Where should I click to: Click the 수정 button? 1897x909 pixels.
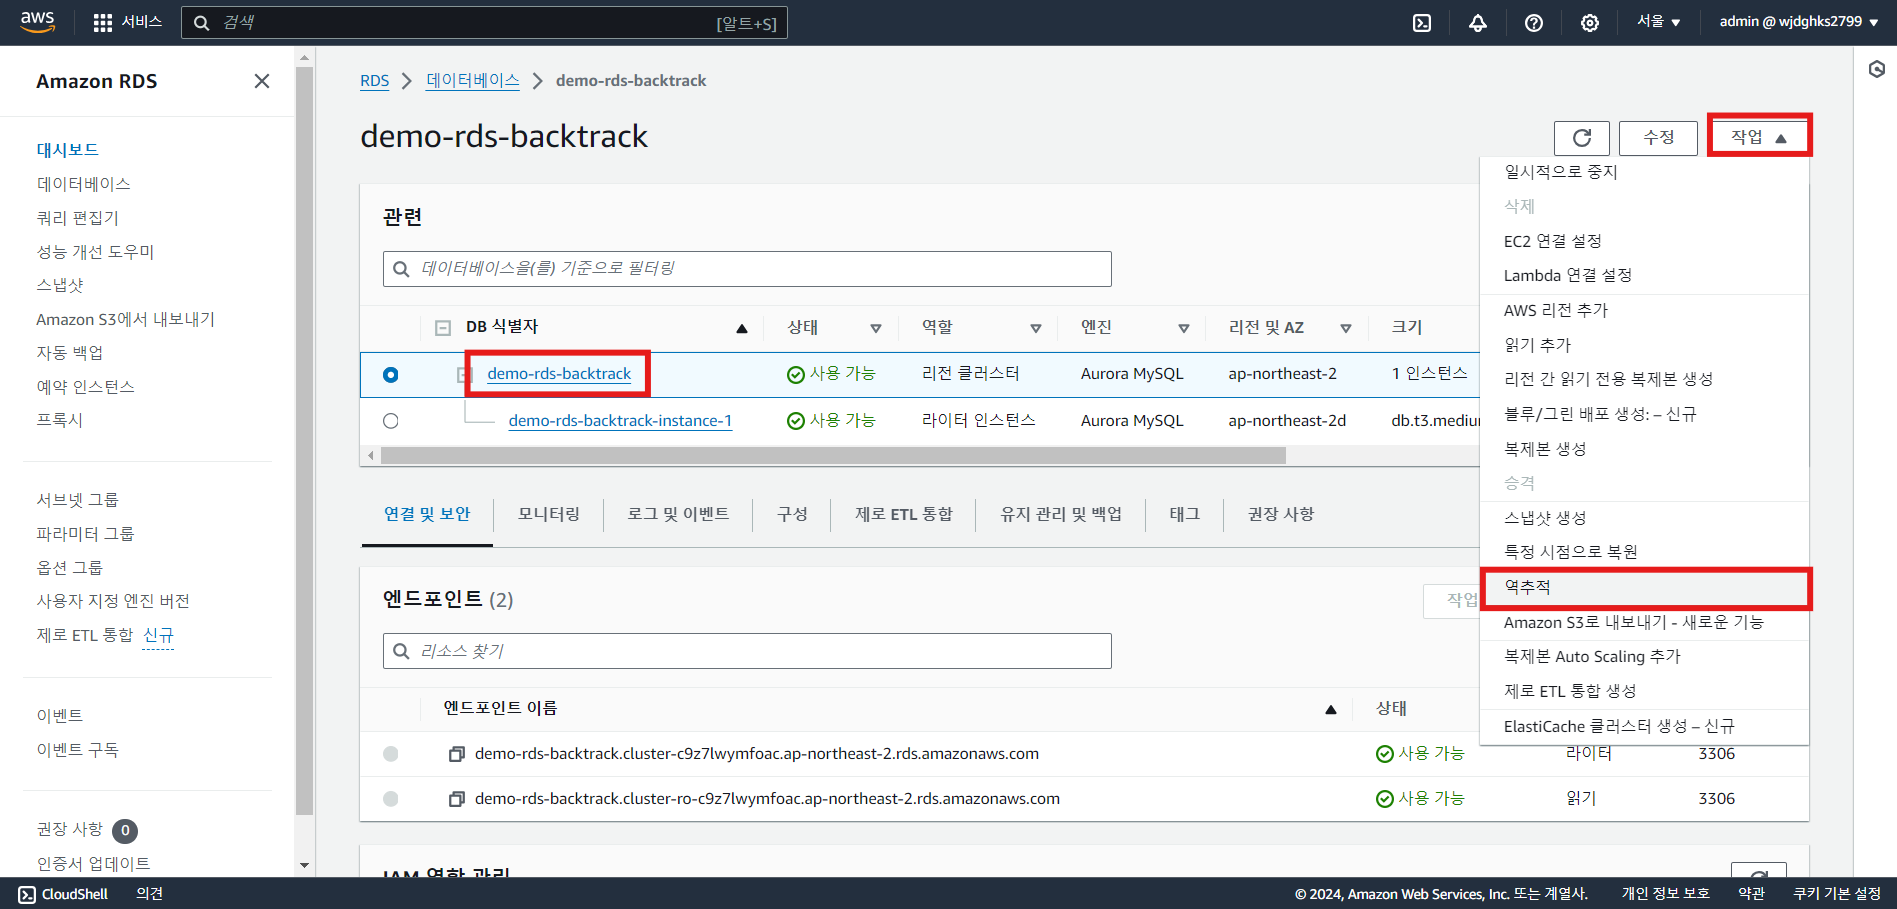(x=1658, y=138)
